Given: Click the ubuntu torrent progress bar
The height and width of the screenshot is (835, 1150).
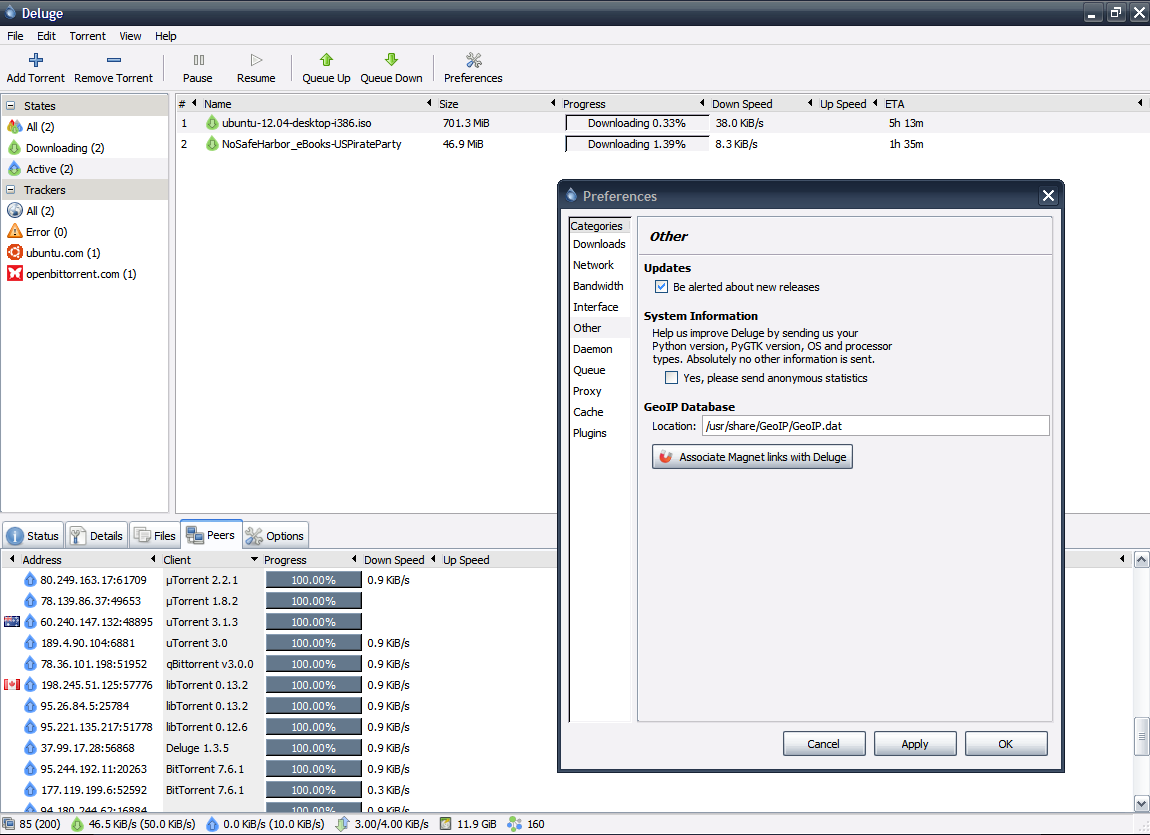Looking at the screenshot, I should 637,123.
